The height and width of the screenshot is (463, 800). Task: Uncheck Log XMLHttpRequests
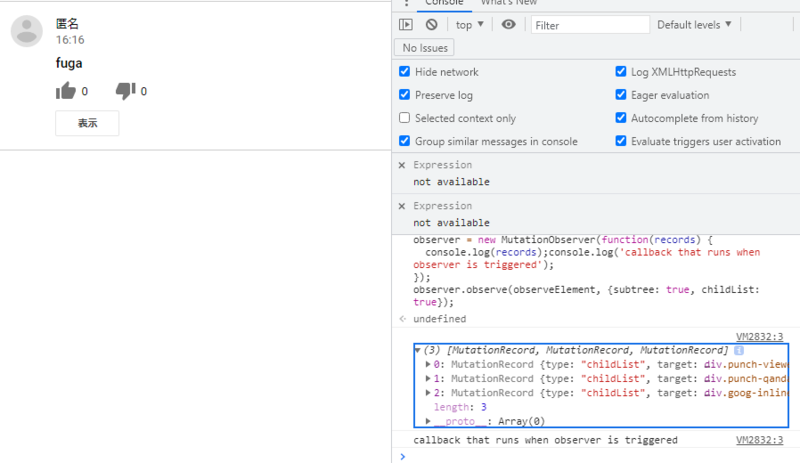(x=621, y=71)
